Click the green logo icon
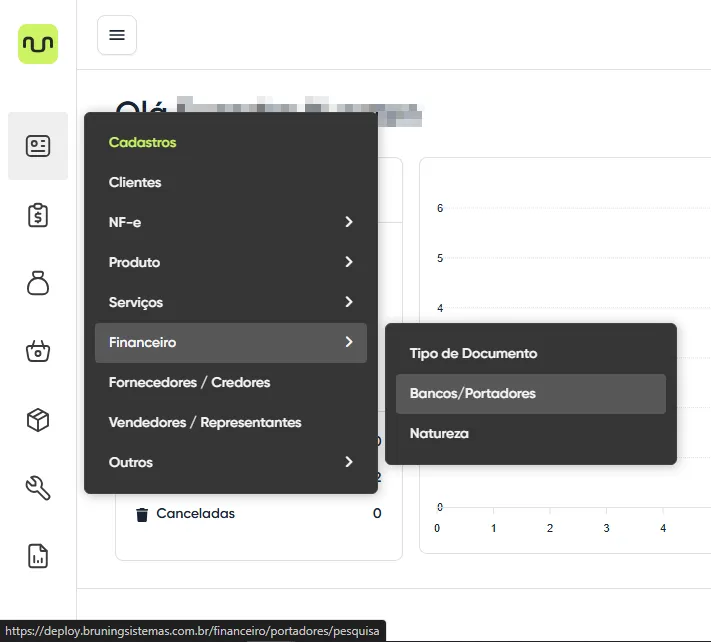This screenshot has width=711, height=642. [38, 43]
